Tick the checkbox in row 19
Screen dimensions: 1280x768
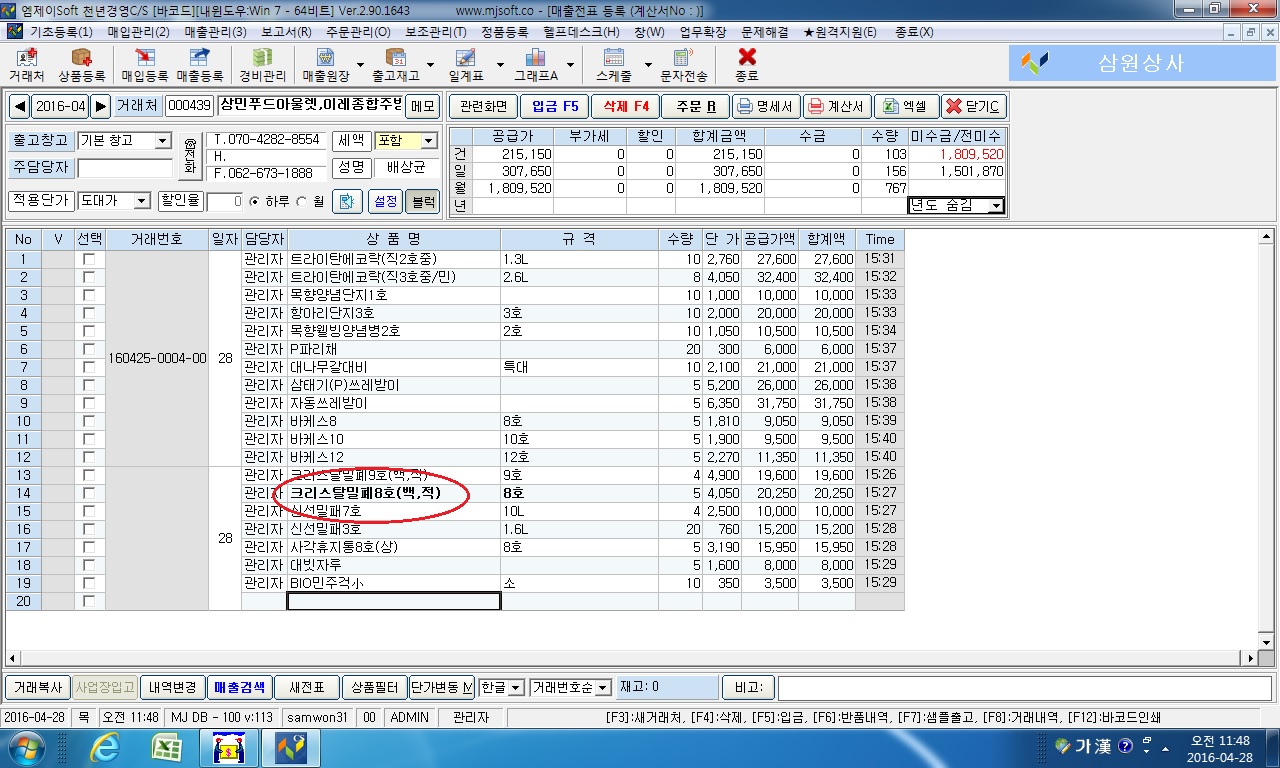pos(89,583)
